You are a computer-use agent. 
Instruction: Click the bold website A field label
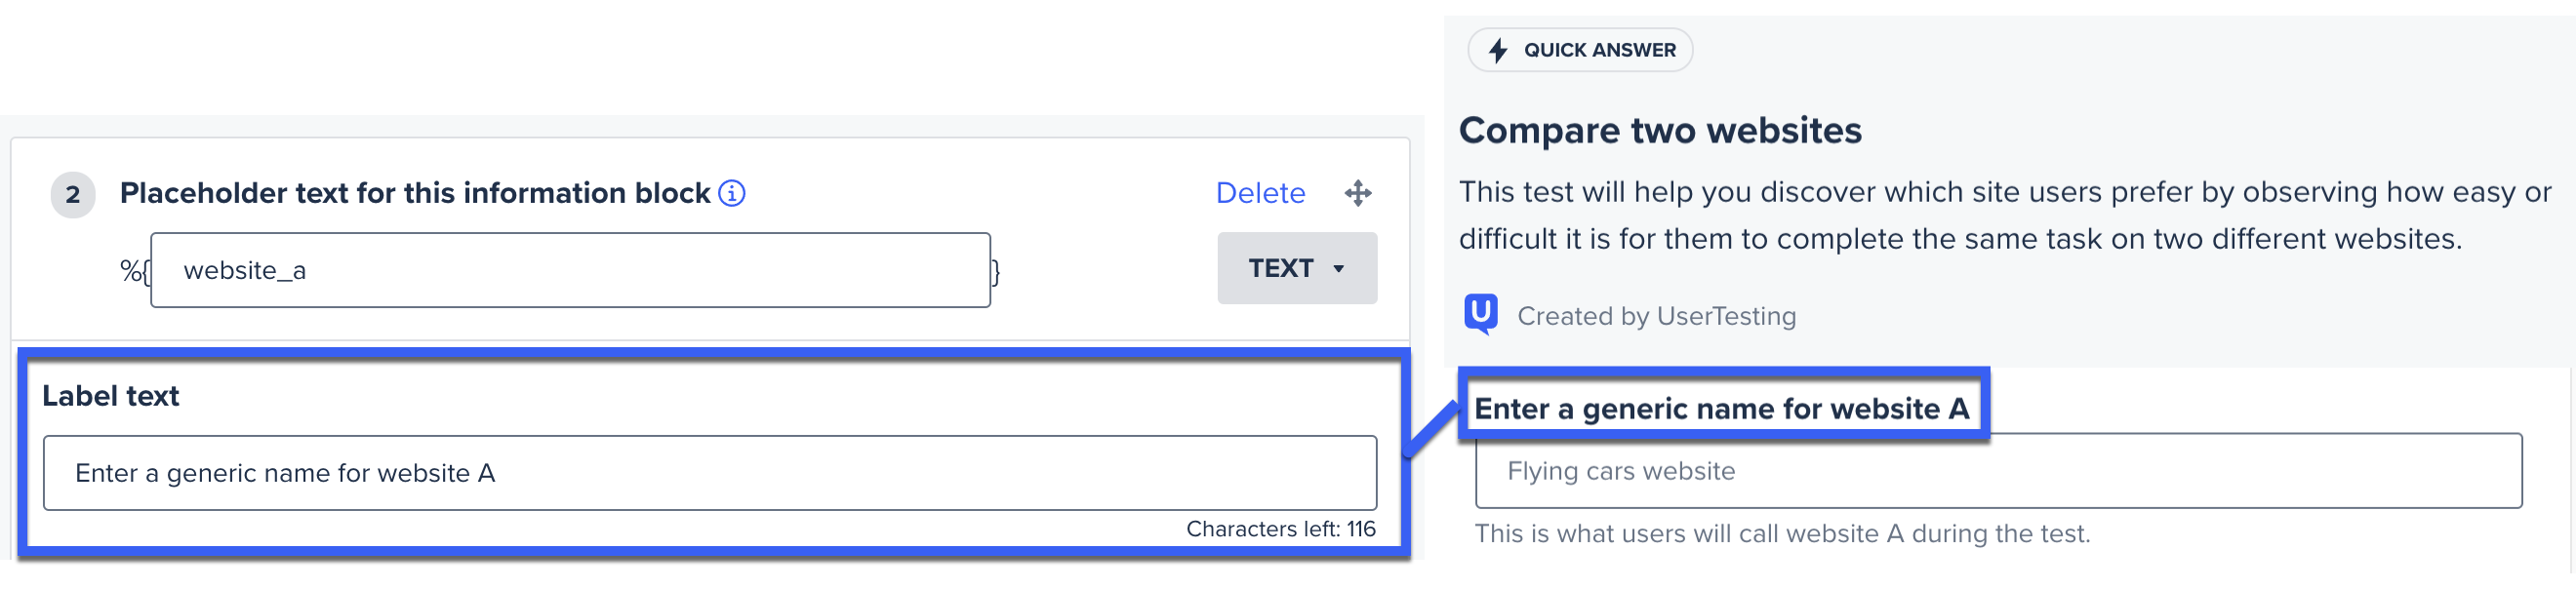[x=1721, y=408]
